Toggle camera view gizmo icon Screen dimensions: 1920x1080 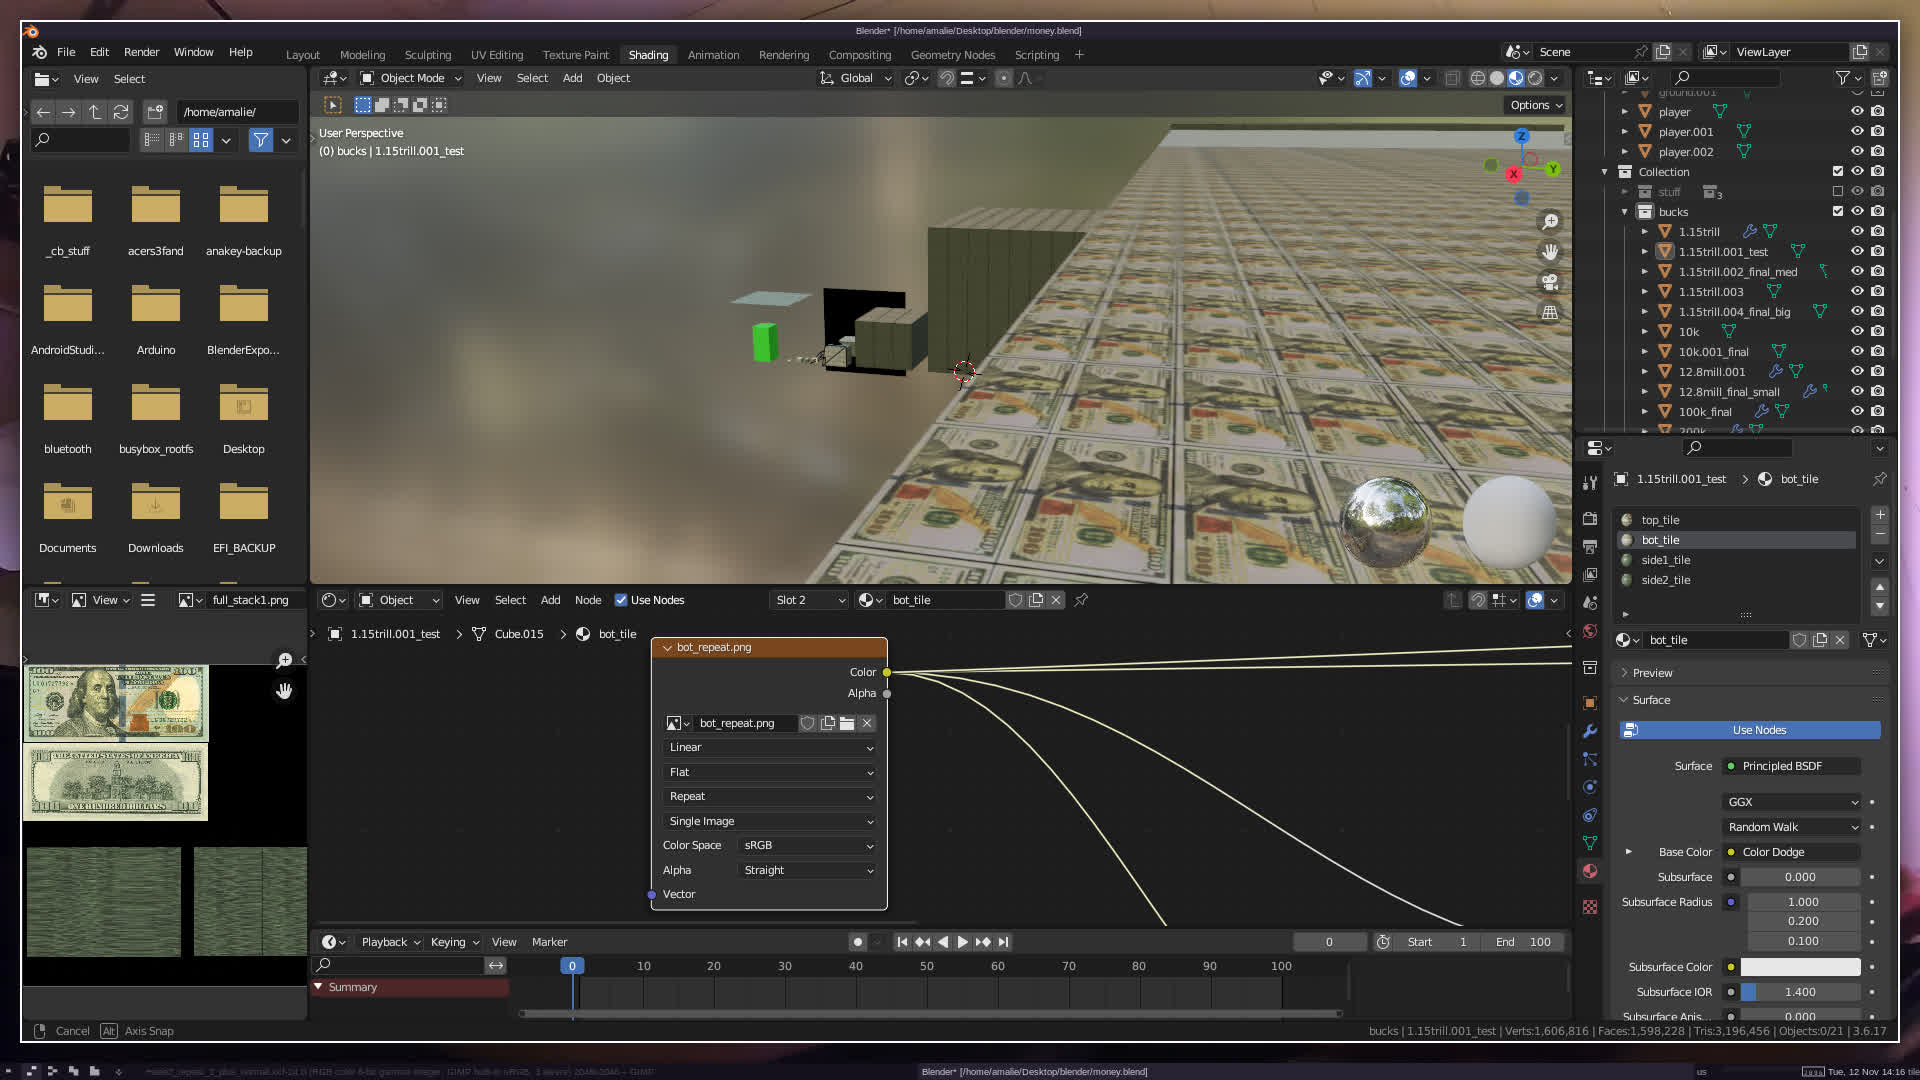[x=1550, y=282]
